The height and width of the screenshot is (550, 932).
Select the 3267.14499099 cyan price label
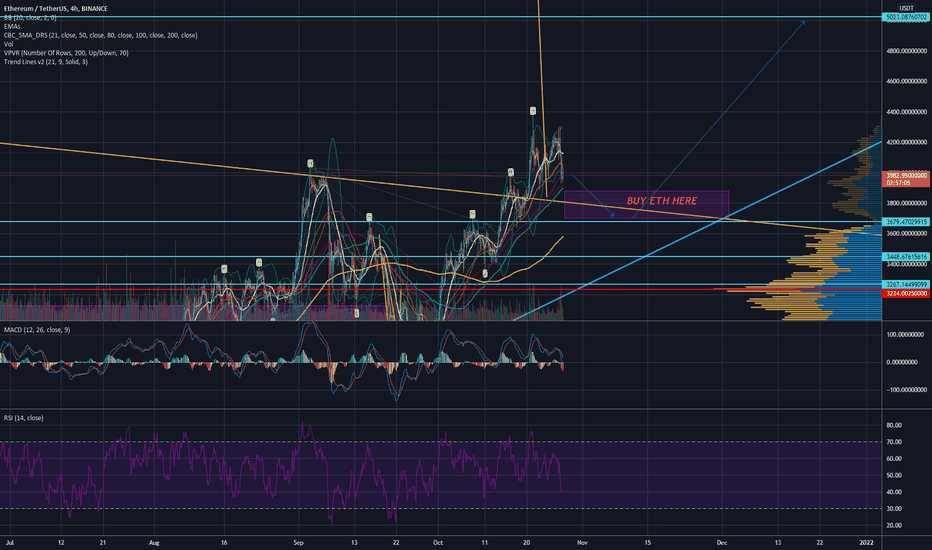point(906,285)
